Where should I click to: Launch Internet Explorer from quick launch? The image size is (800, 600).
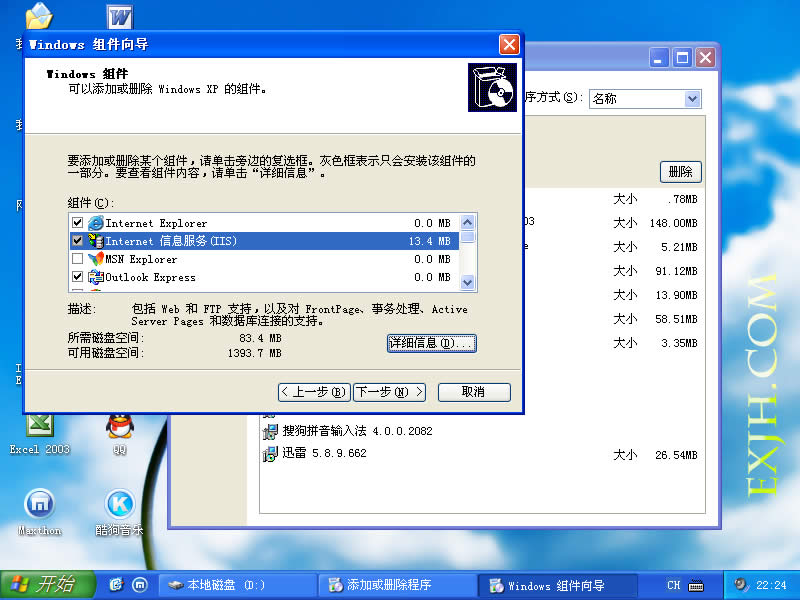point(117,585)
